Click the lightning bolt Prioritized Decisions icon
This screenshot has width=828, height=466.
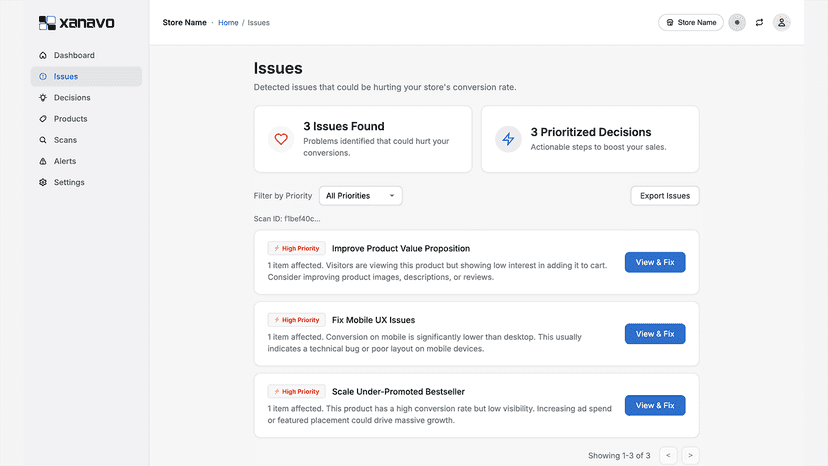pos(508,139)
